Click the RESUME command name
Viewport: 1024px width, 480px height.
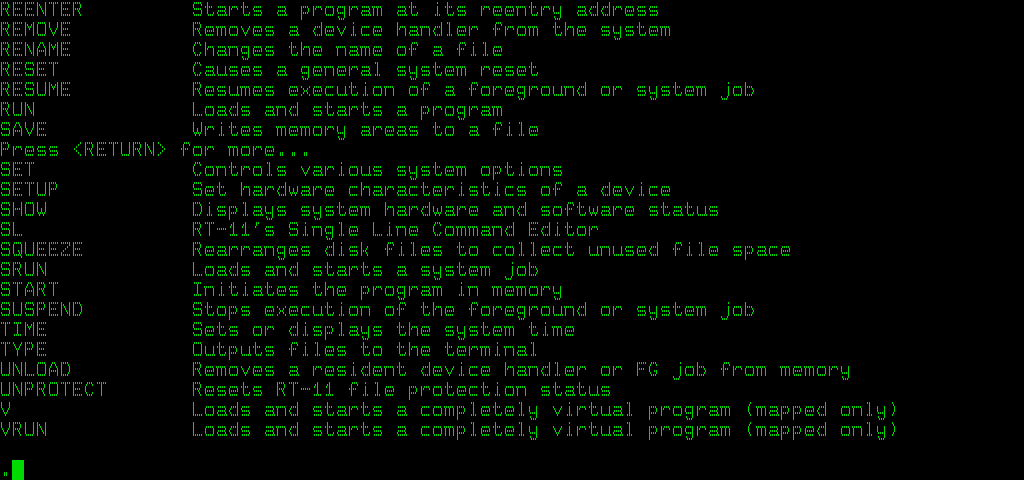[x=35, y=90]
